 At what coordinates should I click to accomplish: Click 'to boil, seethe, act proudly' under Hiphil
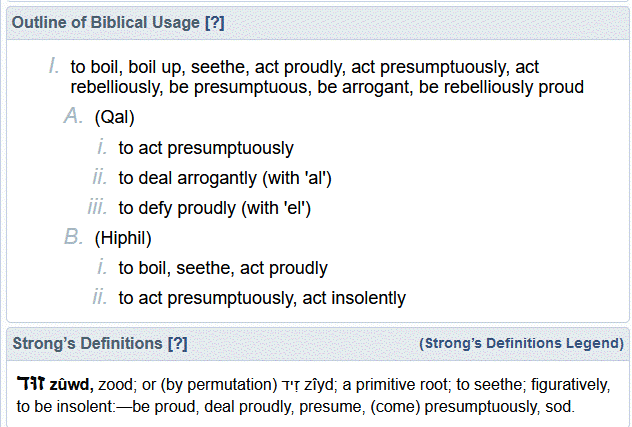pos(223,268)
